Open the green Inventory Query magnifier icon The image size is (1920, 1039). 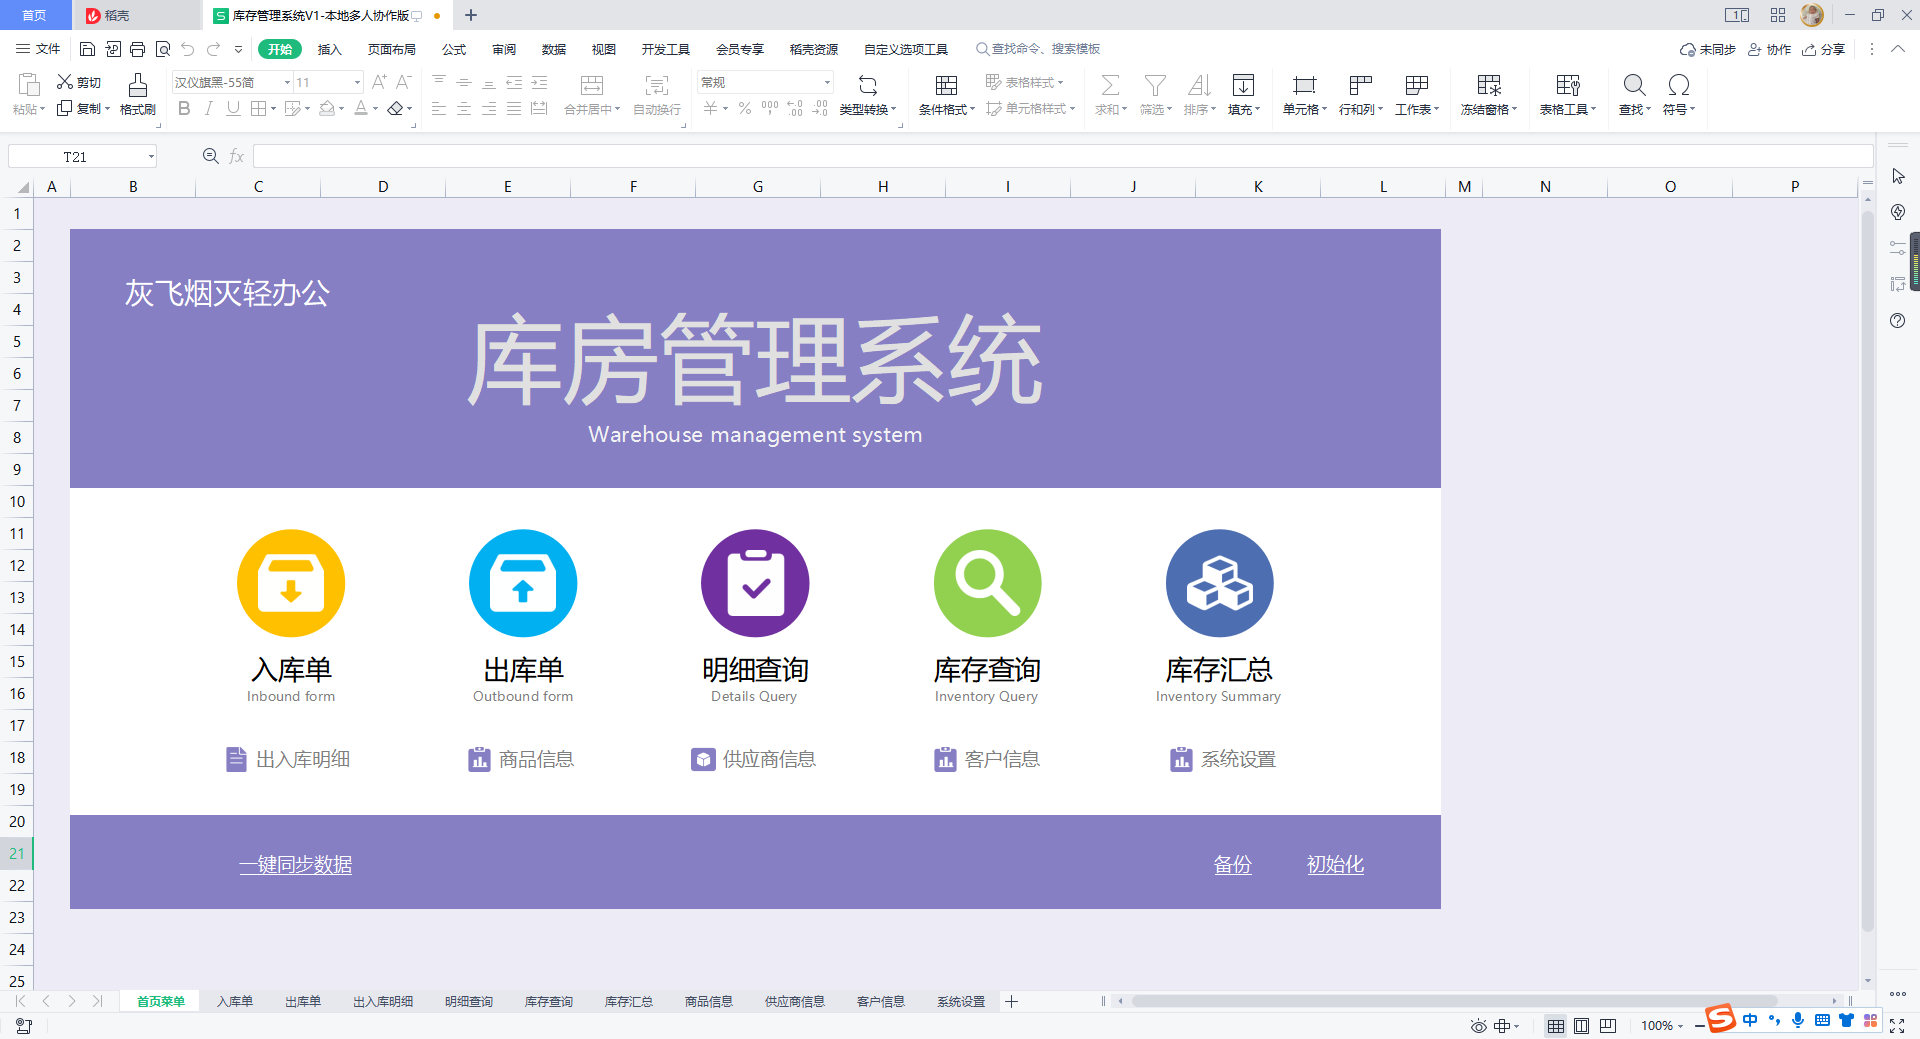click(987, 583)
